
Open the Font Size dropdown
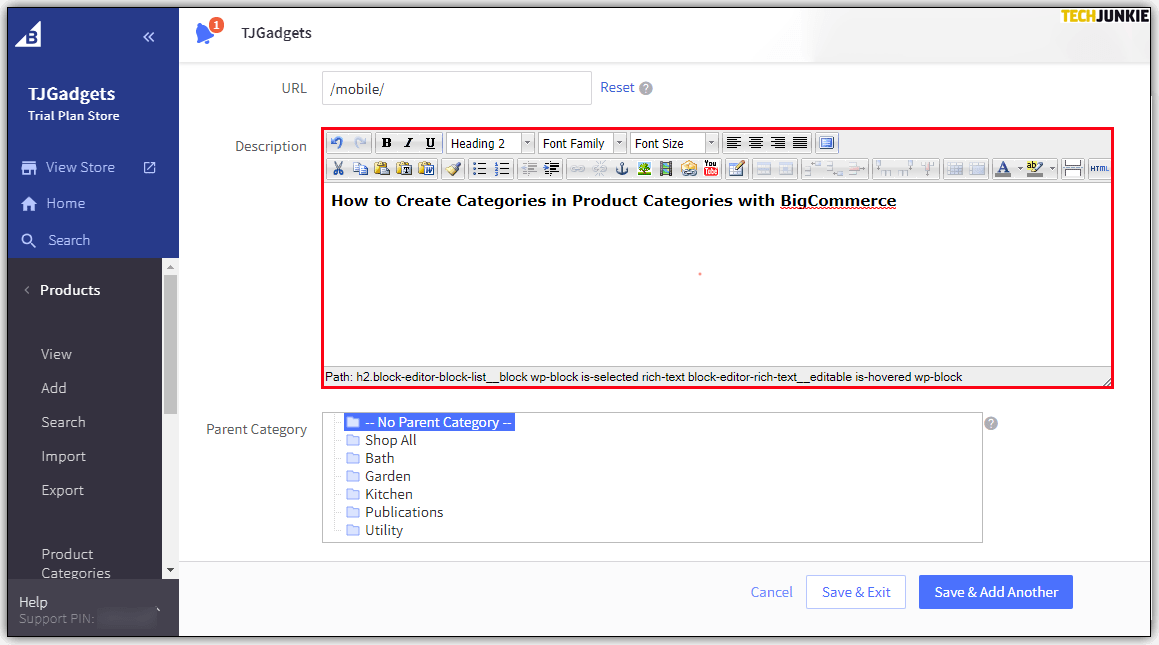674,143
